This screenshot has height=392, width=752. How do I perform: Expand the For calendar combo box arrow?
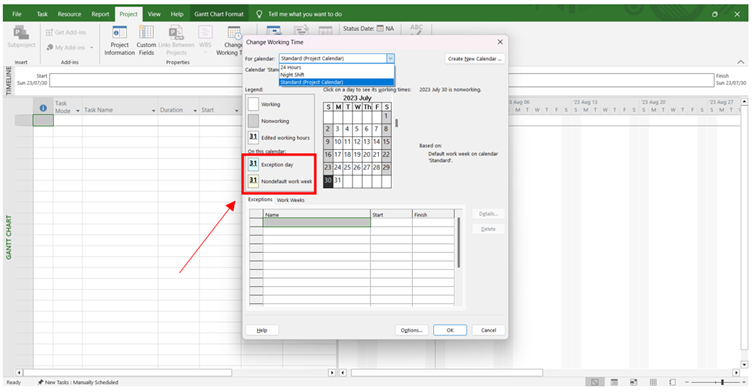pyautogui.click(x=390, y=59)
